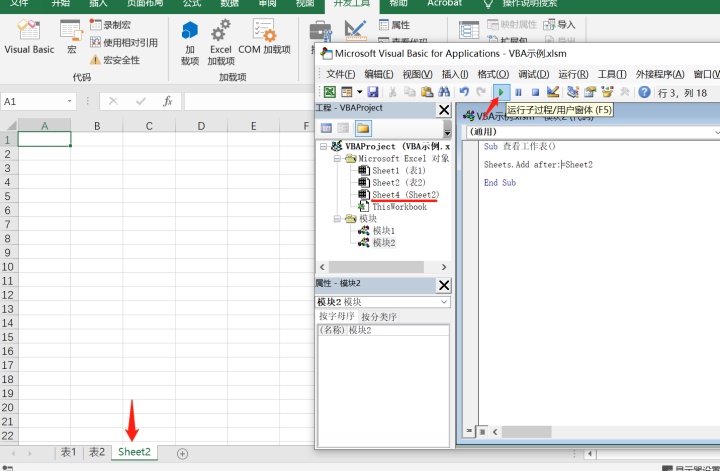Undo the last edit in the VBA editor

pos(464,92)
